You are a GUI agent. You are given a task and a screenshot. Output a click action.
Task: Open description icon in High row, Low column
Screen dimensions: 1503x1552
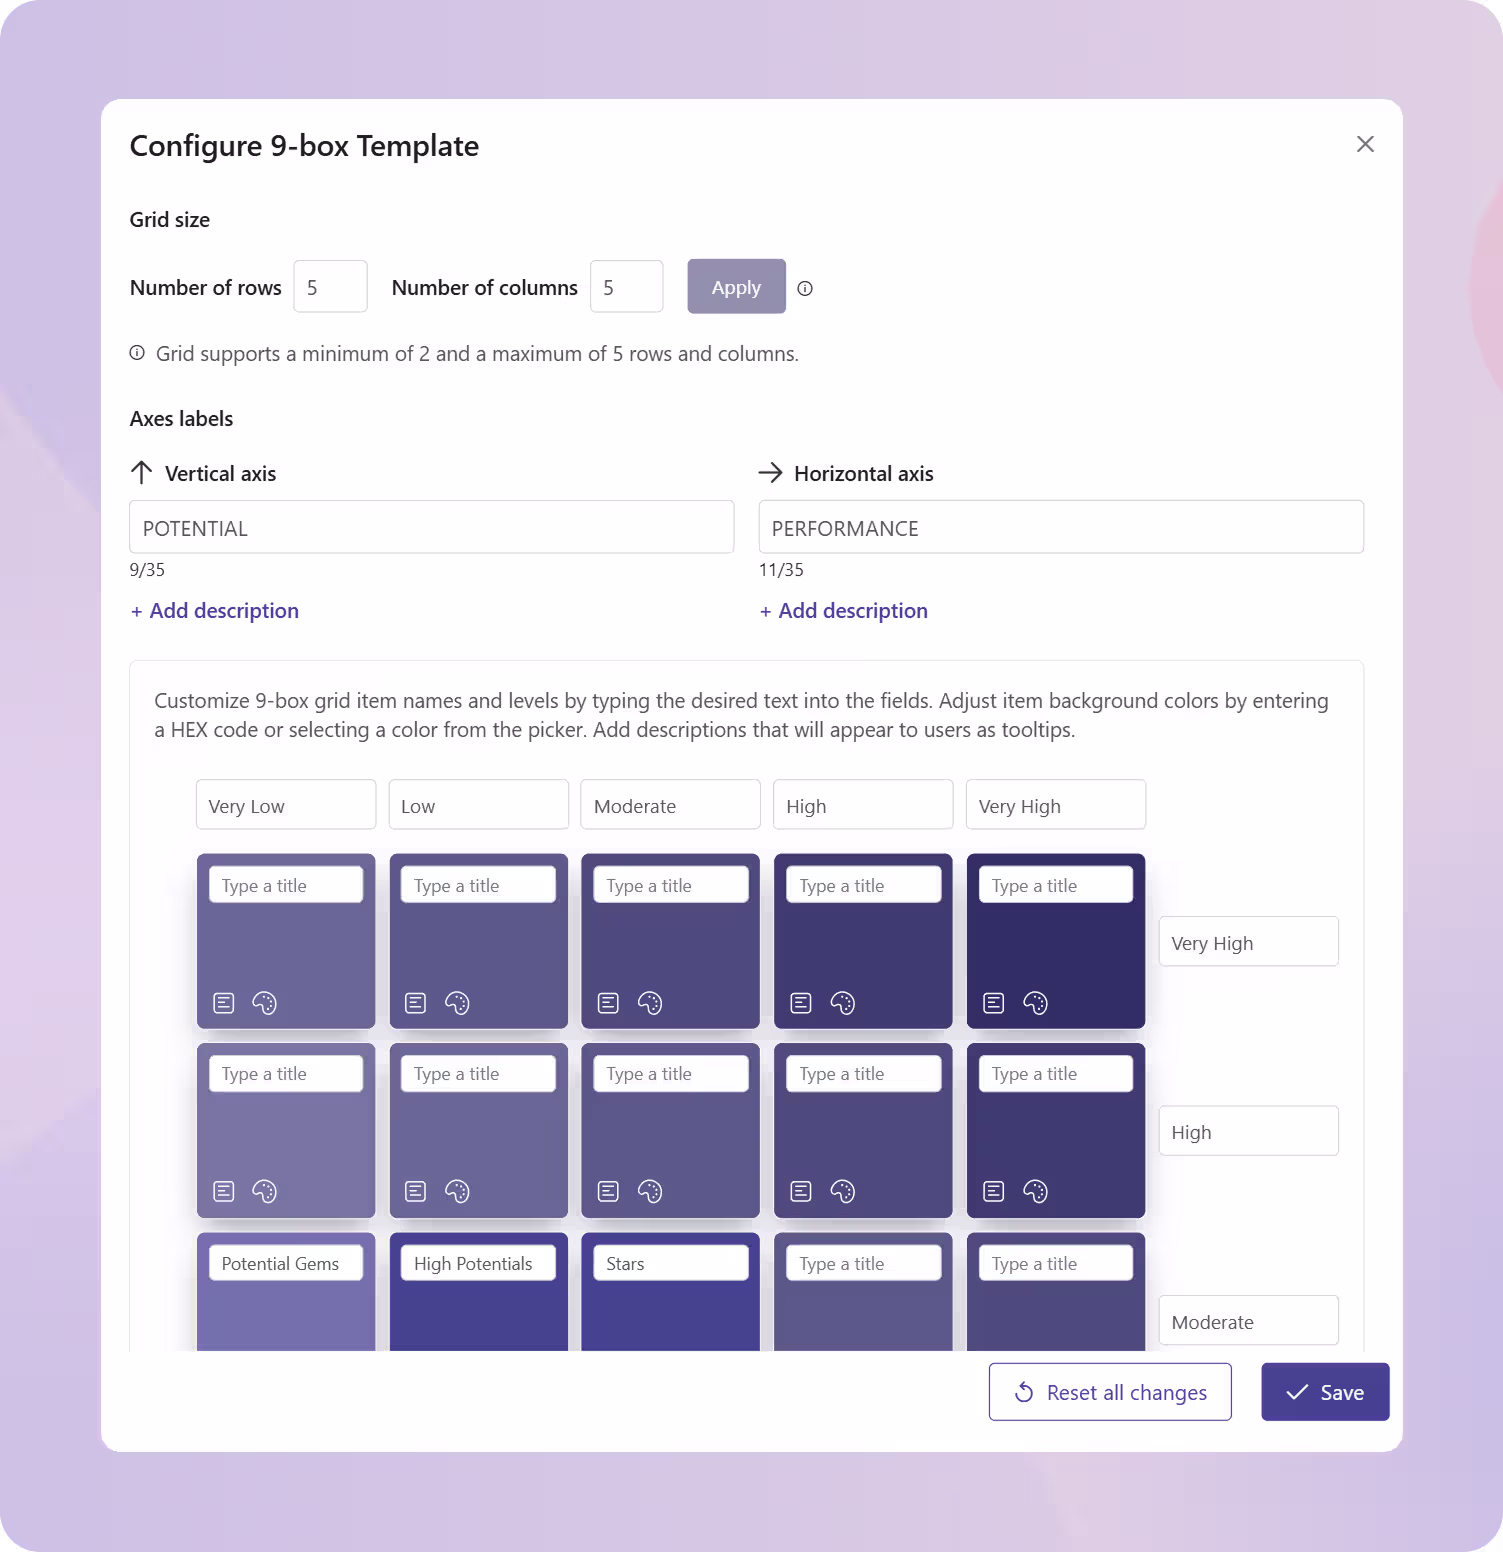[x=416, y=1191]
